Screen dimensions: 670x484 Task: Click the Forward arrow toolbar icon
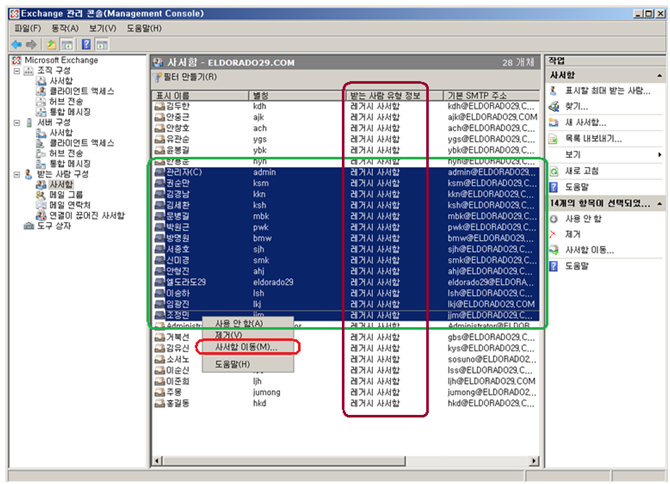point(31,44)
